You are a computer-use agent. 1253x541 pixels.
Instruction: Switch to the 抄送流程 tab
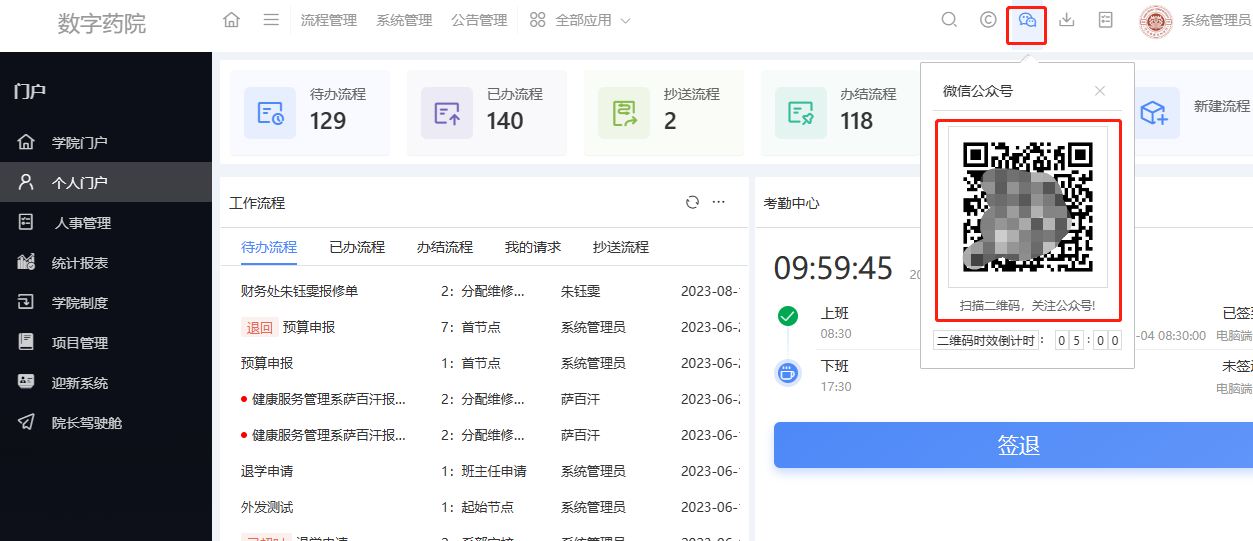click(x=621, y=247)
